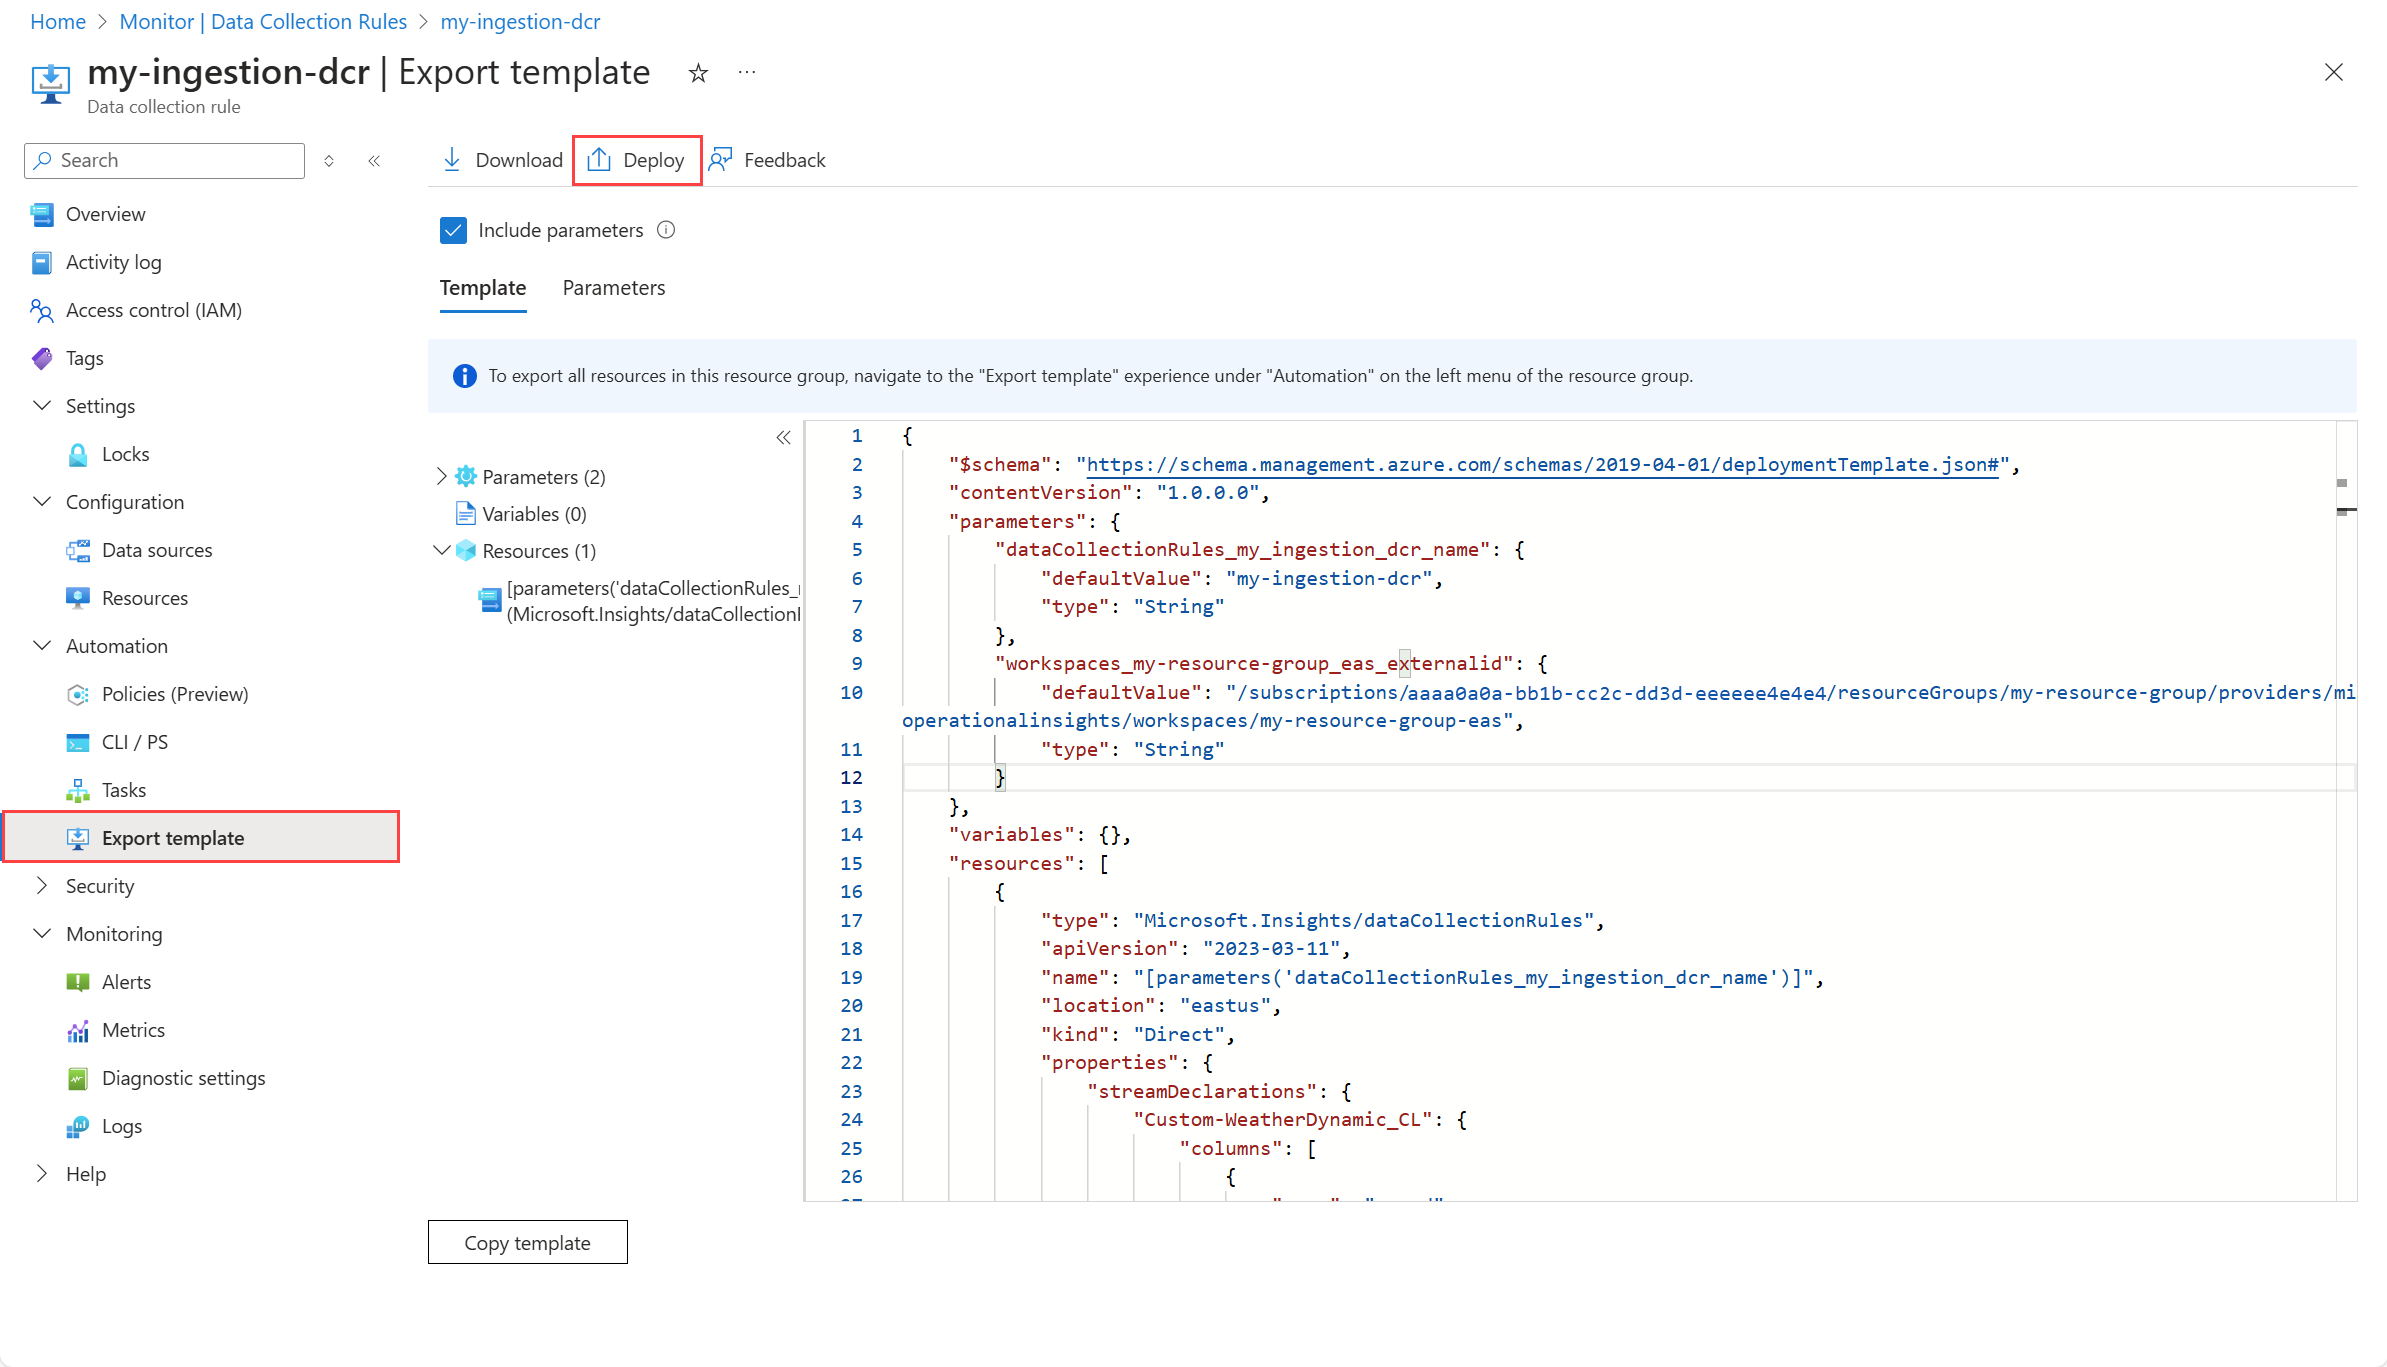
Task: Select the Download icon on the toolbar
Action: pyautogui.click(x=453, y=159)
